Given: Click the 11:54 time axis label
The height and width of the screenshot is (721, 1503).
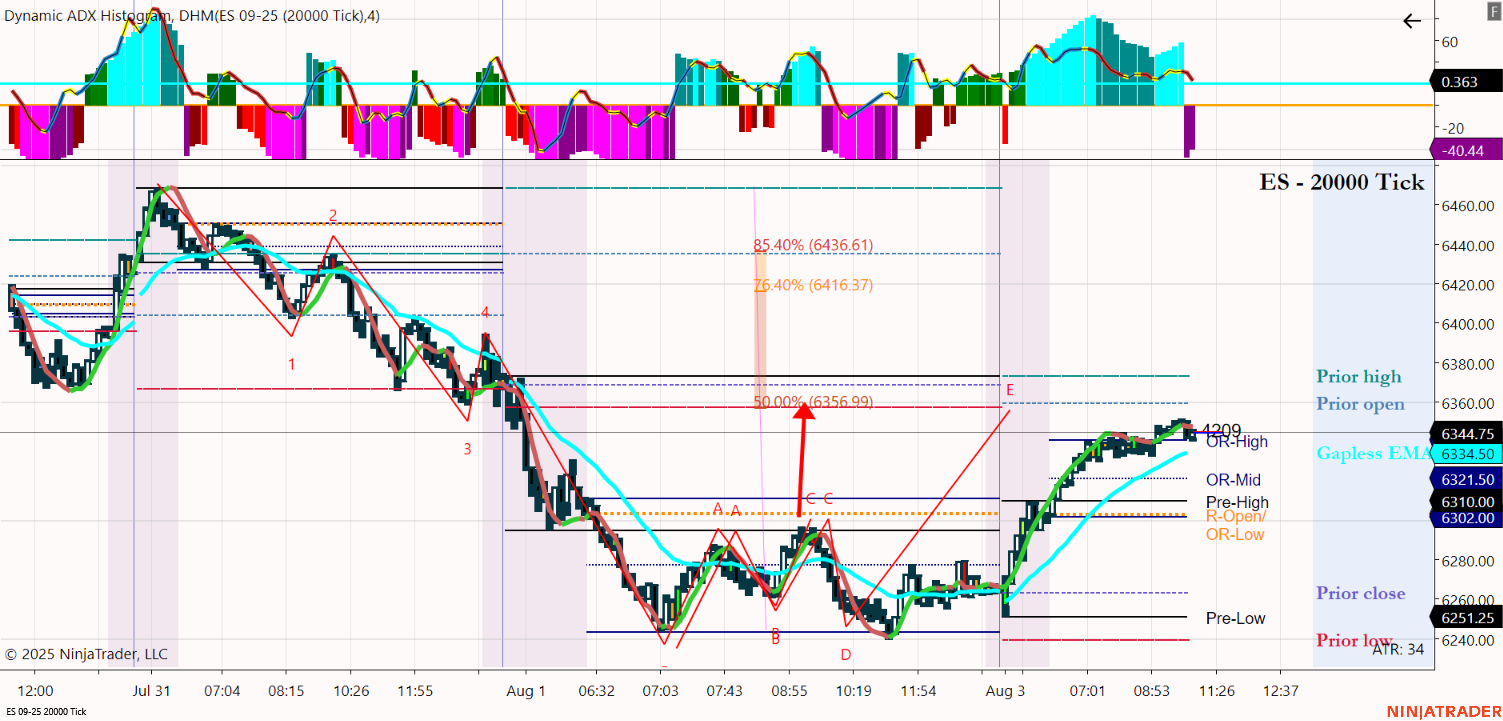Looking at the screenshot, I should point(918,690).
